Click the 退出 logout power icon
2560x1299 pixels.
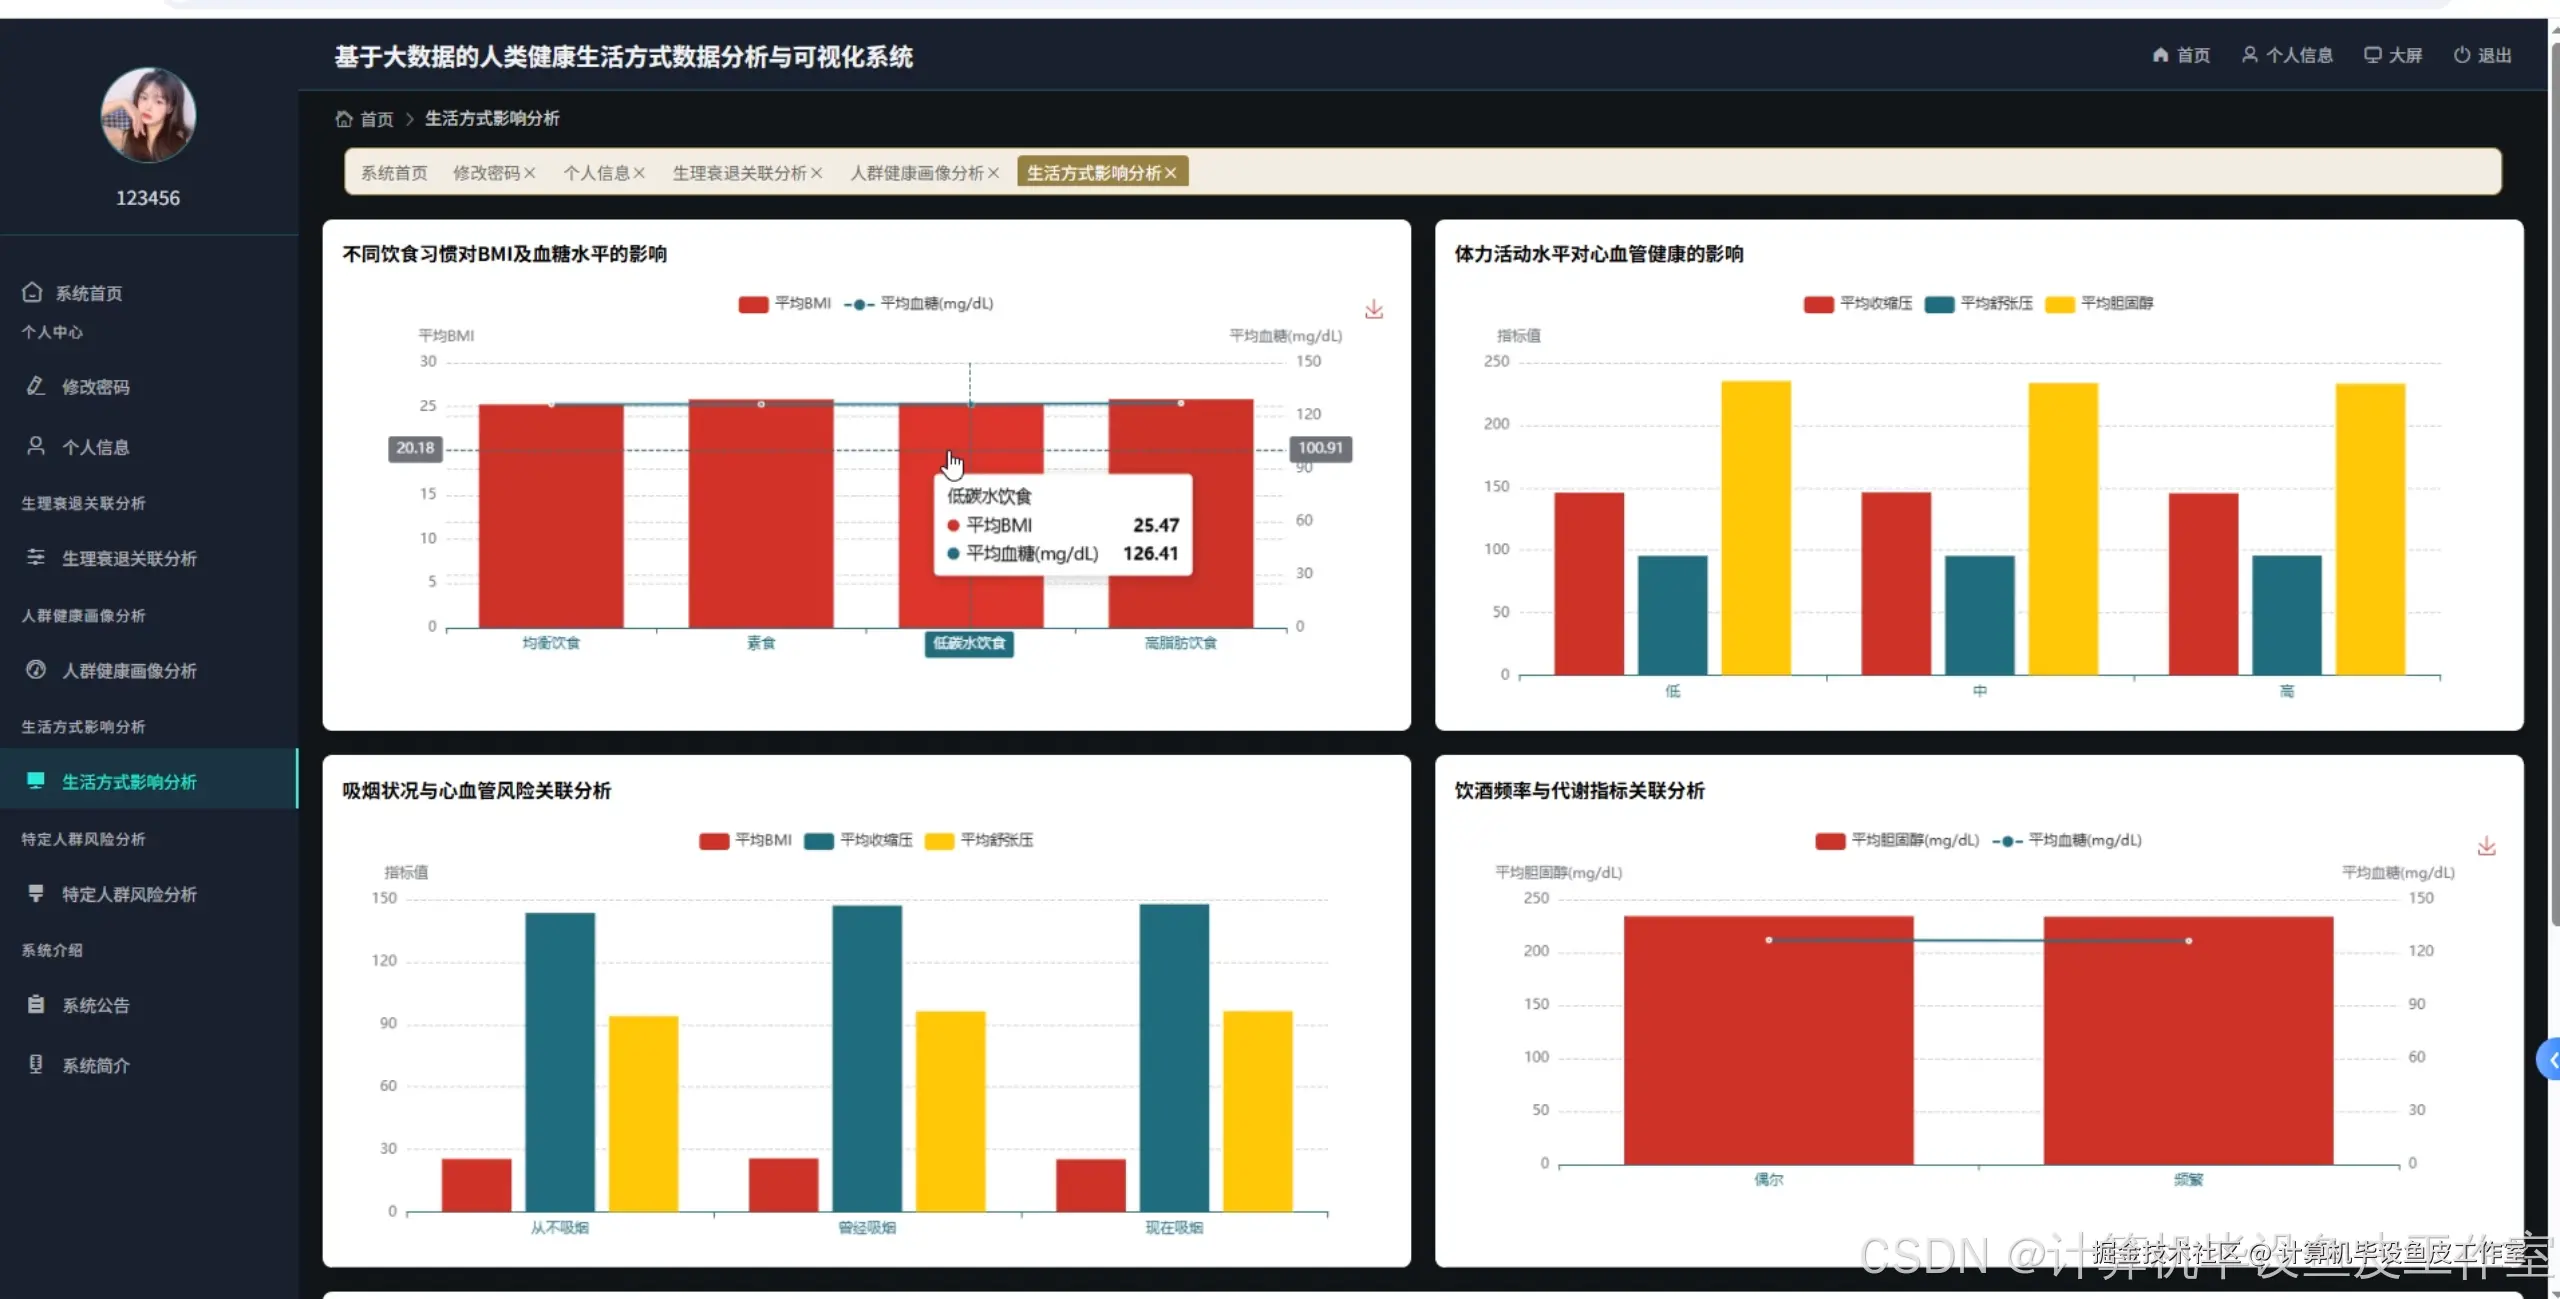(2461, 55)
